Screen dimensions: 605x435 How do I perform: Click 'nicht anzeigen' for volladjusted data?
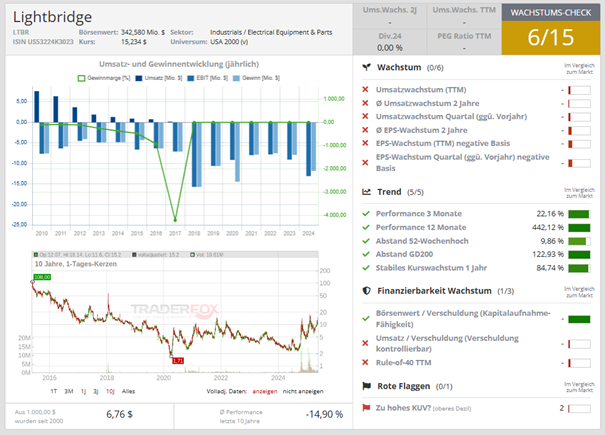(x=303, y=391)
